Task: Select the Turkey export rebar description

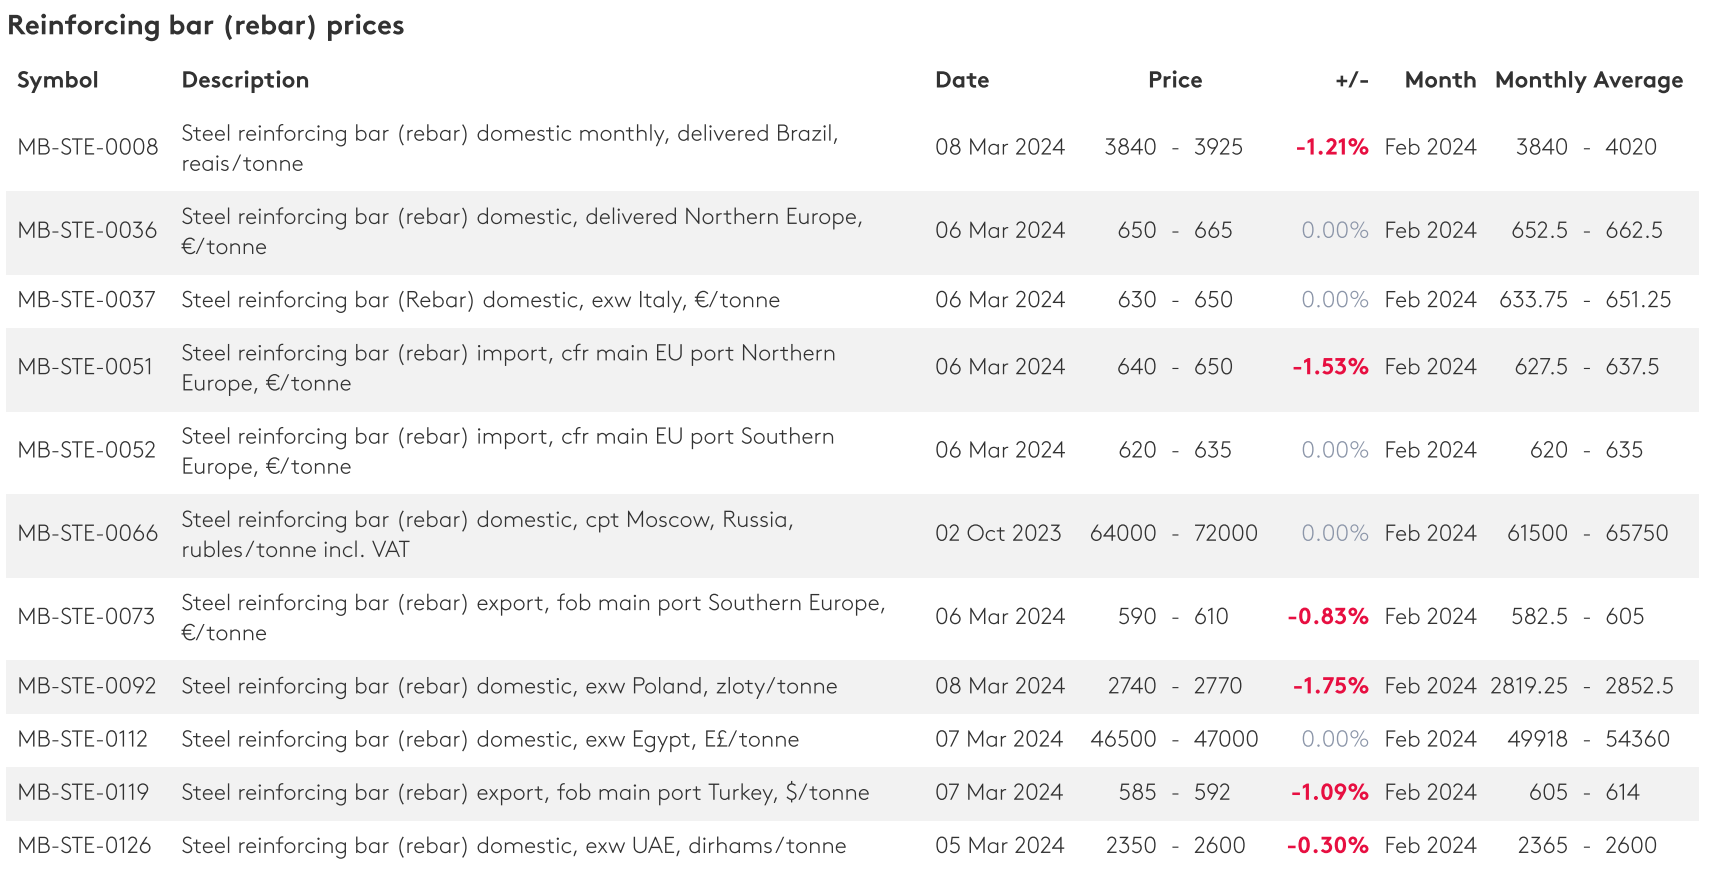Action: coord(525,792)
